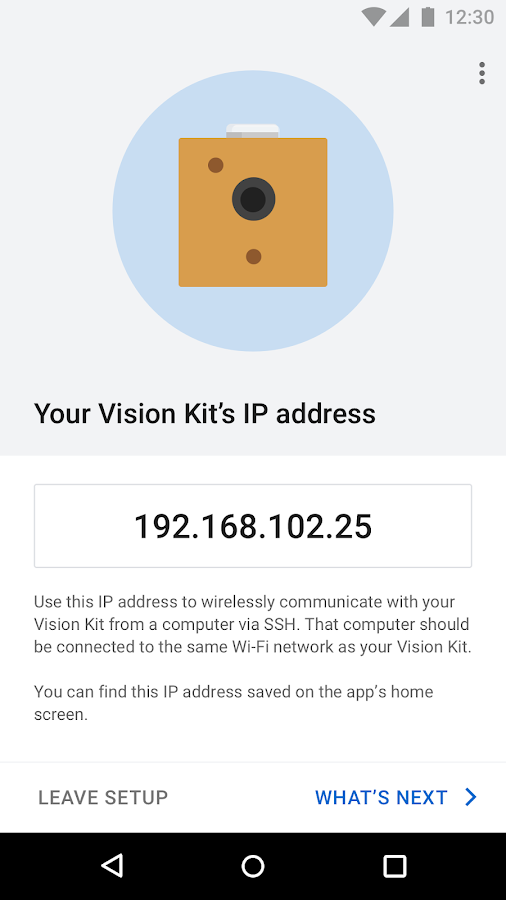Screen dimensions: 506x900
Task: Click the chevron arrow beside What's Next
Action: pyautogui.click(x=471, y=797)
